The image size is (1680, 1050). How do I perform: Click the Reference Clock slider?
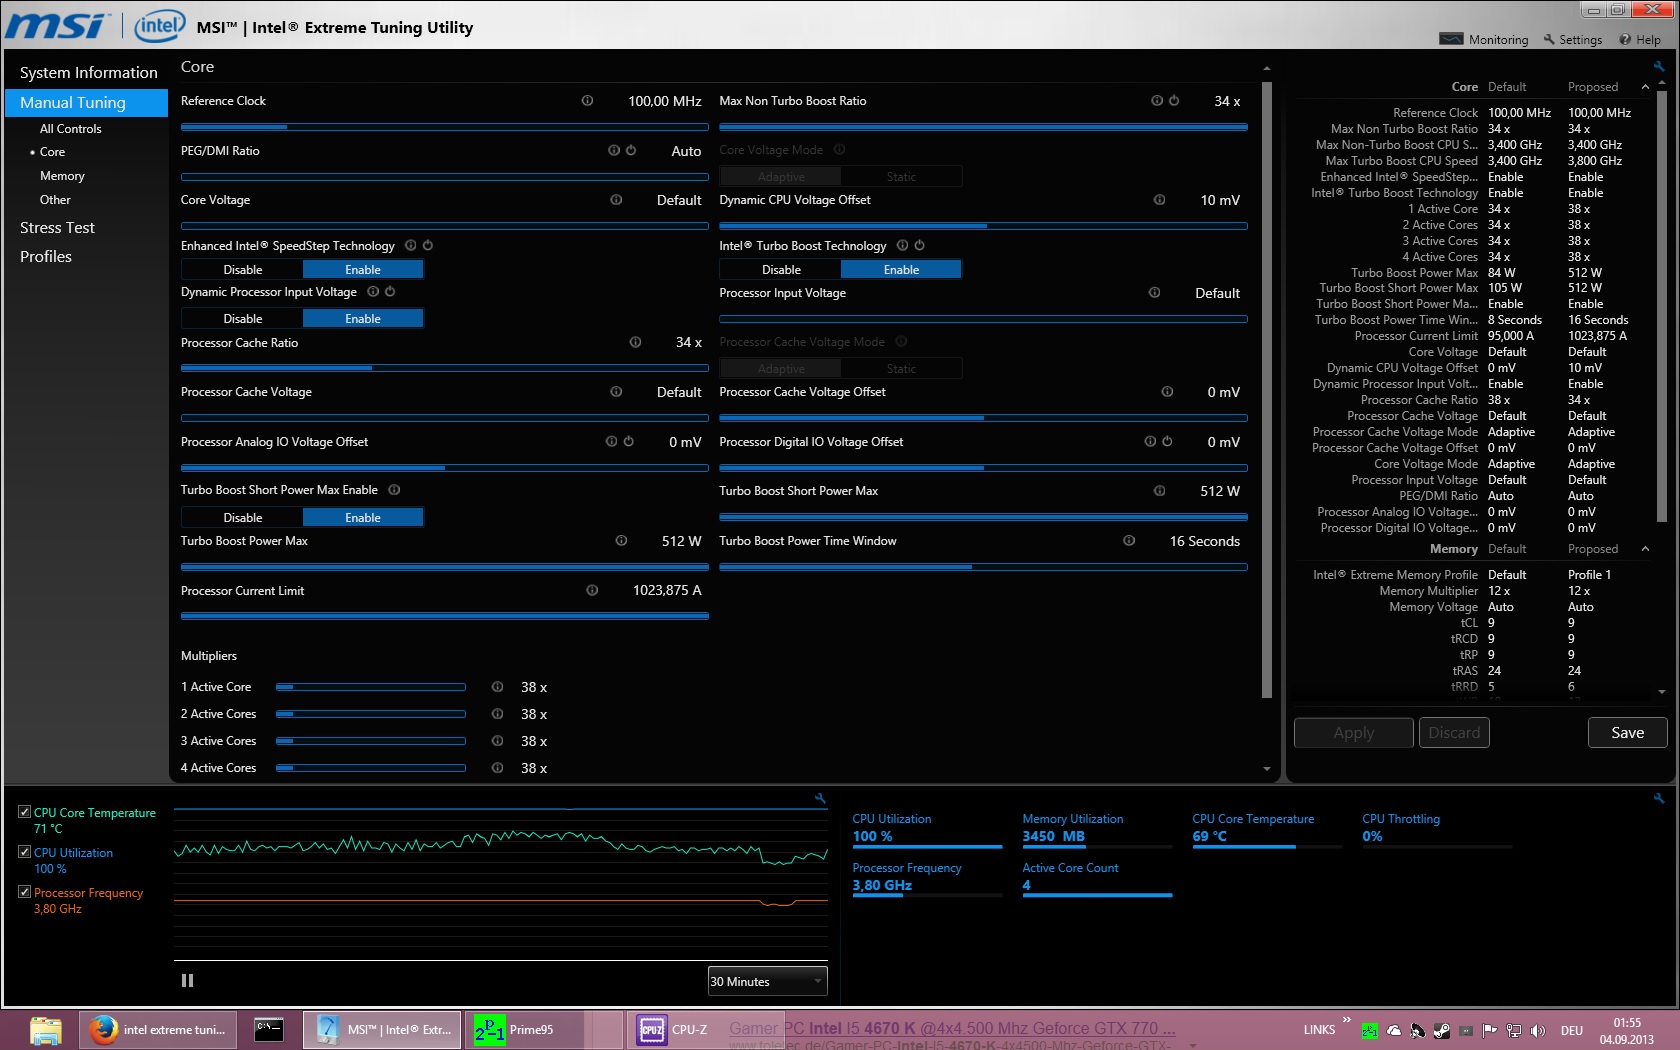pyautogui.click(x=445, y=127)
